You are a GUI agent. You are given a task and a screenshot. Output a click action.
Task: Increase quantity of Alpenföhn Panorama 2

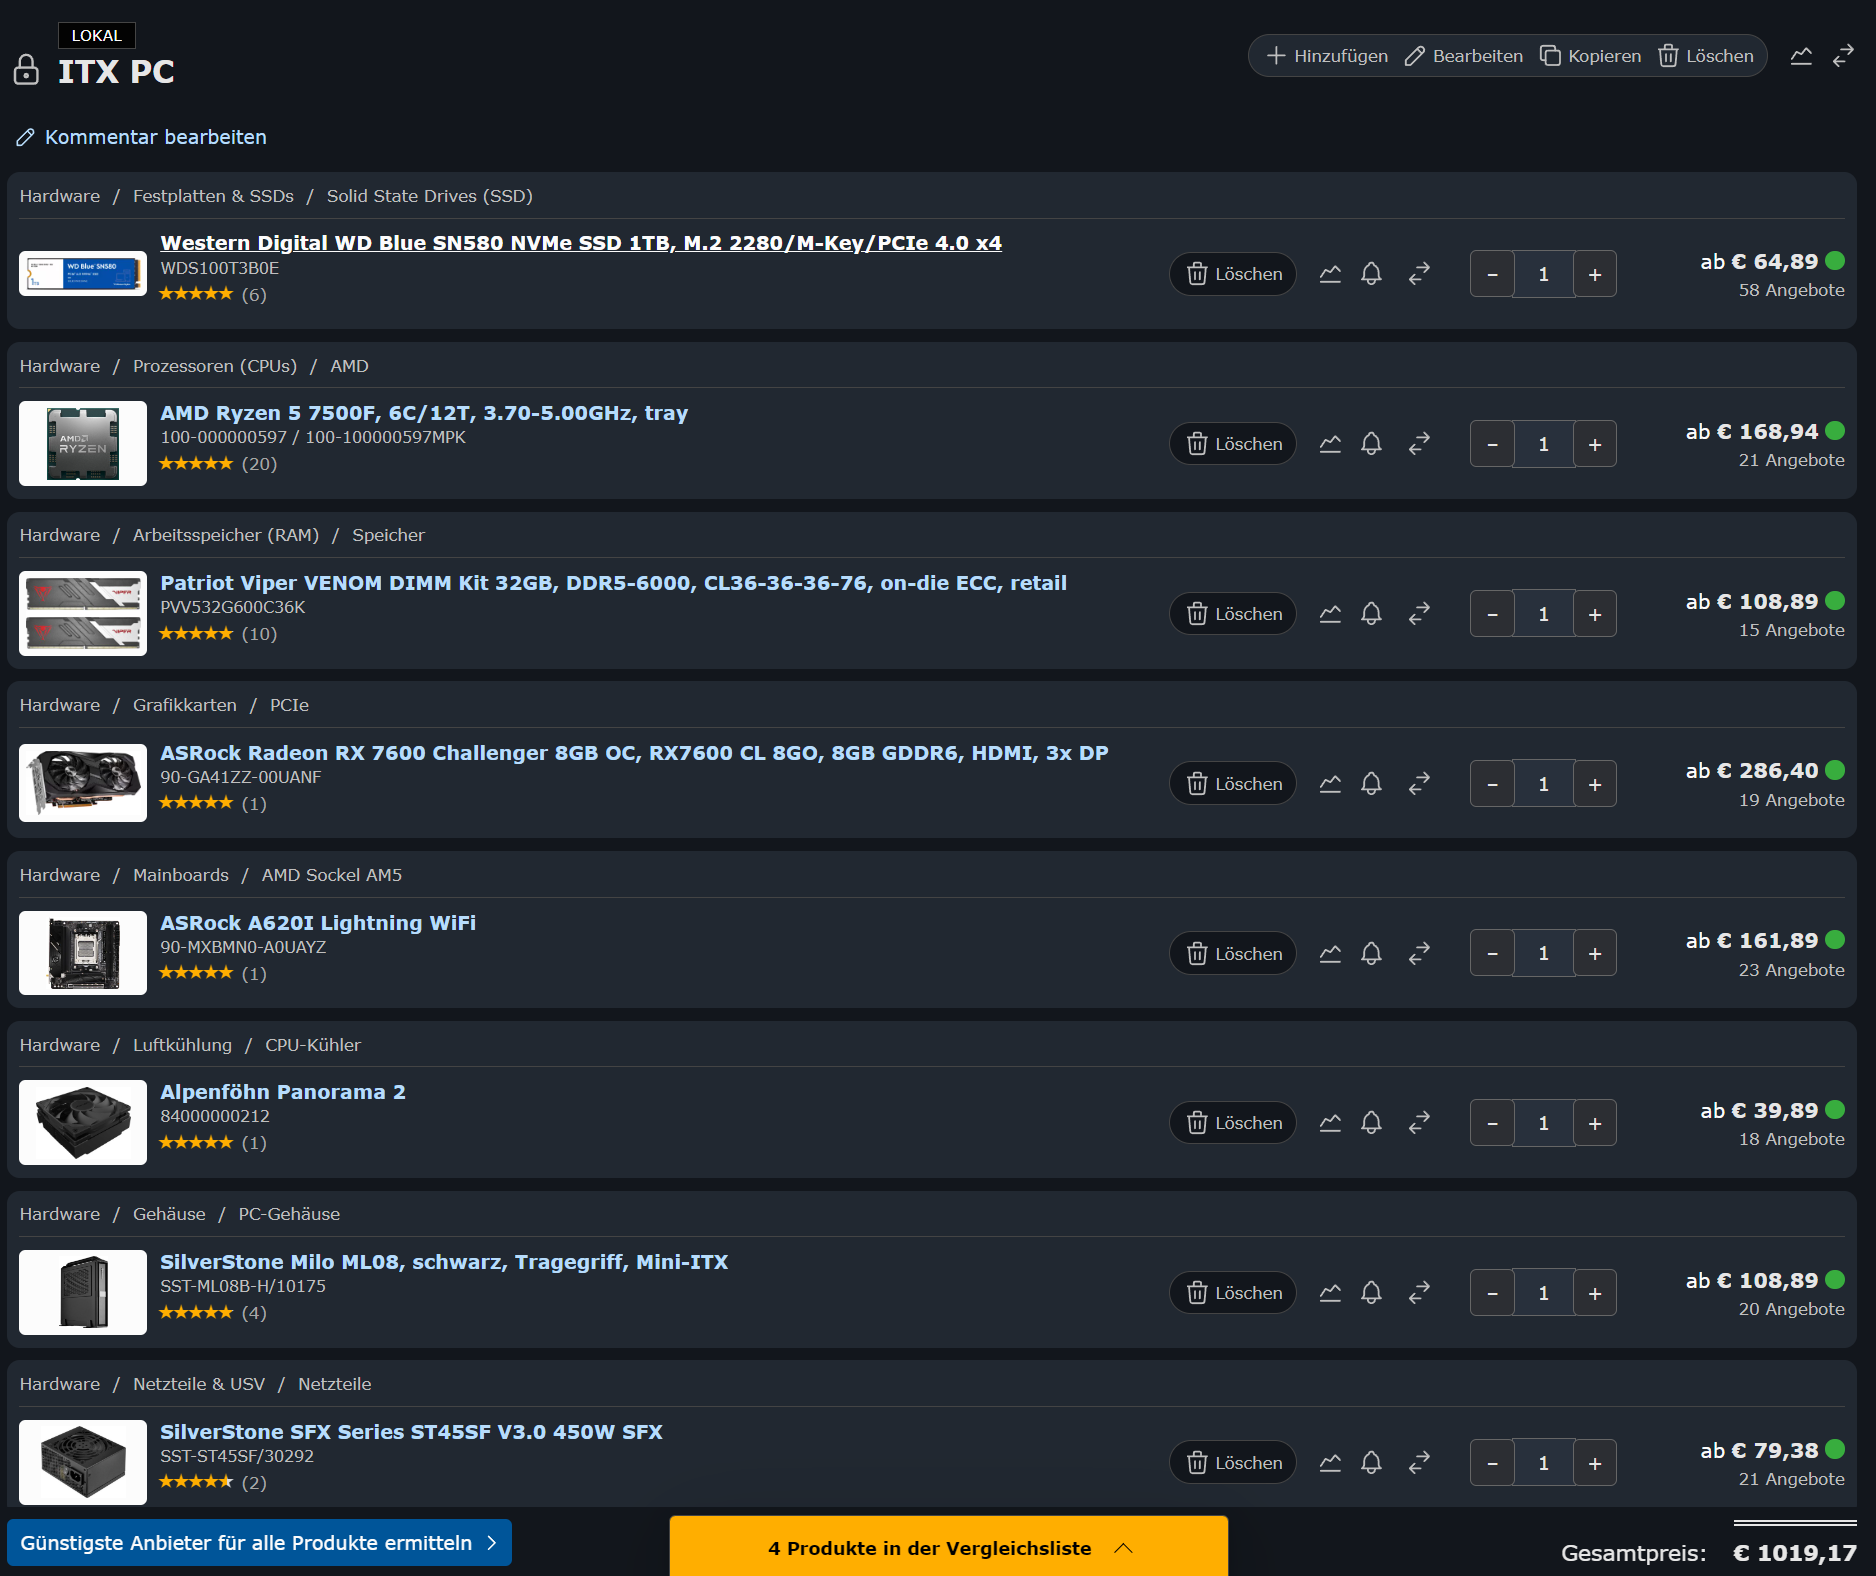point(1595,1123)
